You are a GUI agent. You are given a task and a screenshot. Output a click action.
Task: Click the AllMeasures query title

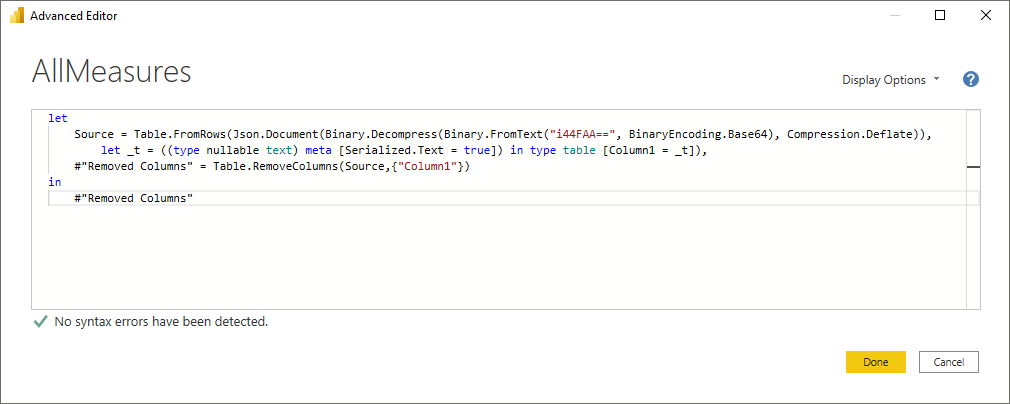click(x=111, y=72)
